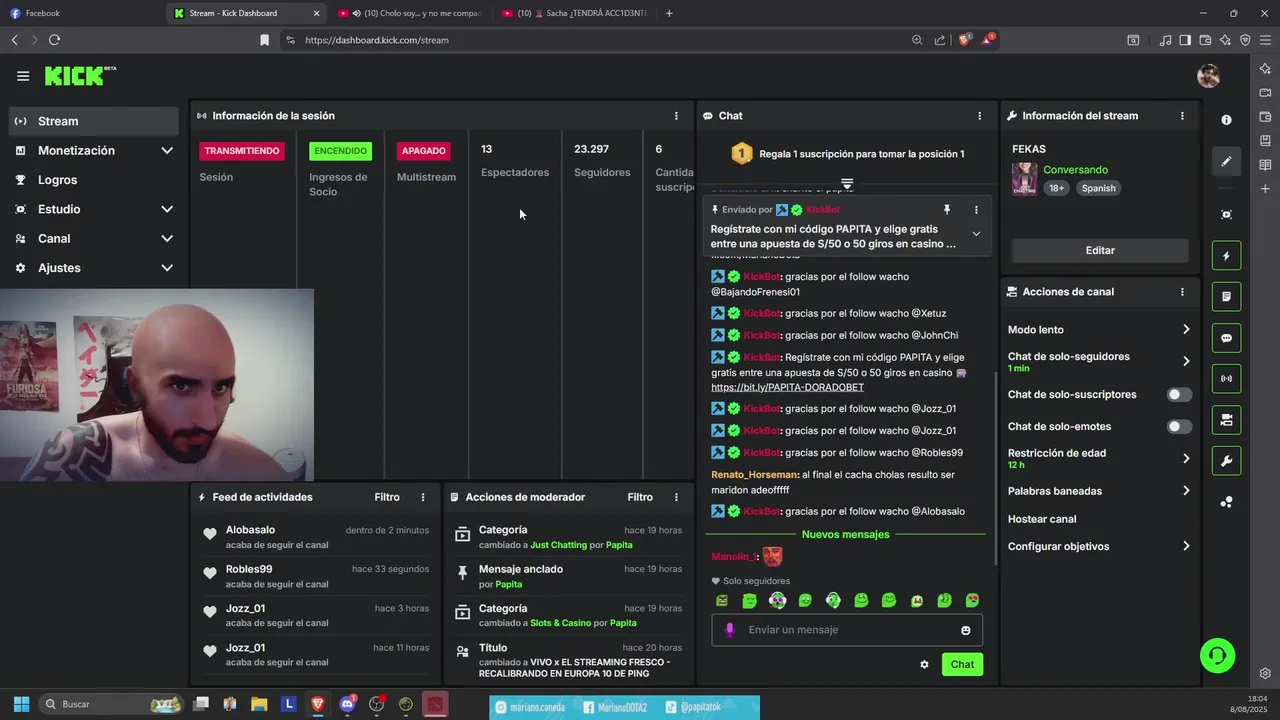Toggle Chat de solo-emotes switch

(x=1180, y=427)
